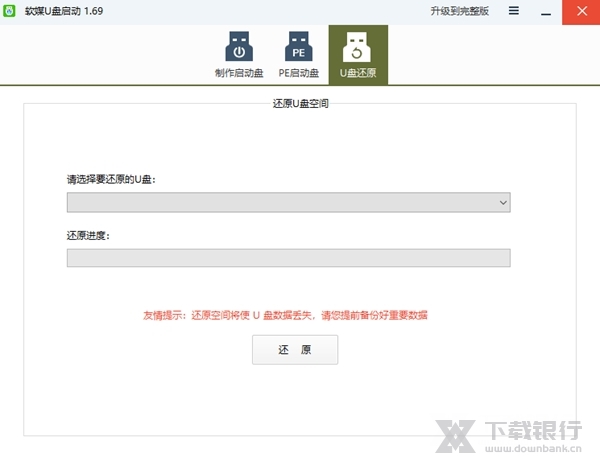Image resolution: width=600 pixels, height=462 pixels.
Task: Click the 还原进度 progress bar
Action: [289, 258]
